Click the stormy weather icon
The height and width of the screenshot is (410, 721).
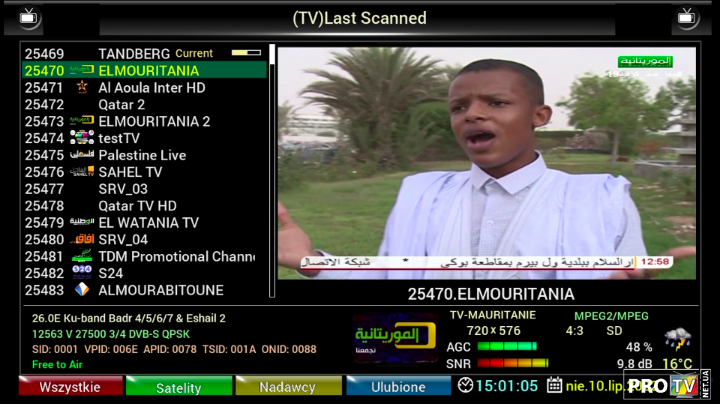point(677,340)
